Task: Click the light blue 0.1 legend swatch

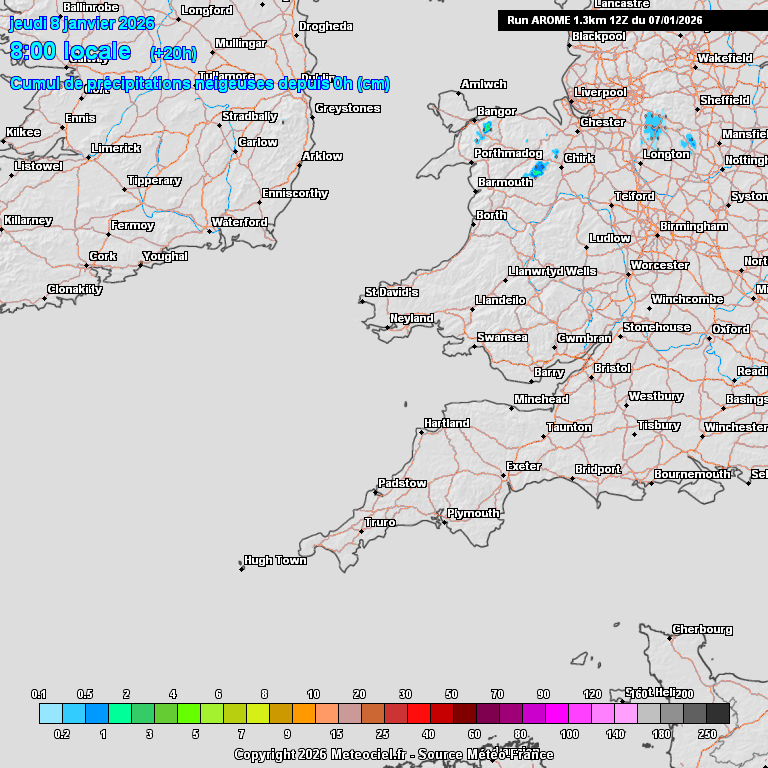Action: click(51, 714)
